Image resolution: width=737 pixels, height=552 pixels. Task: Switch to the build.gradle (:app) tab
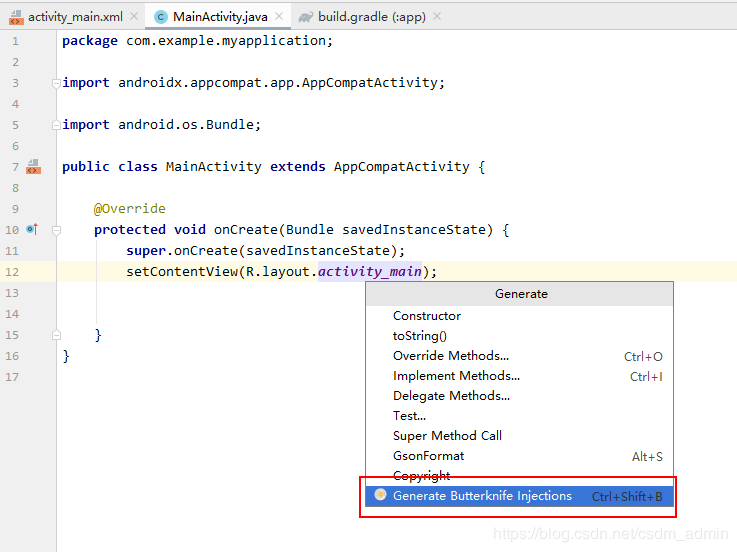371,17
